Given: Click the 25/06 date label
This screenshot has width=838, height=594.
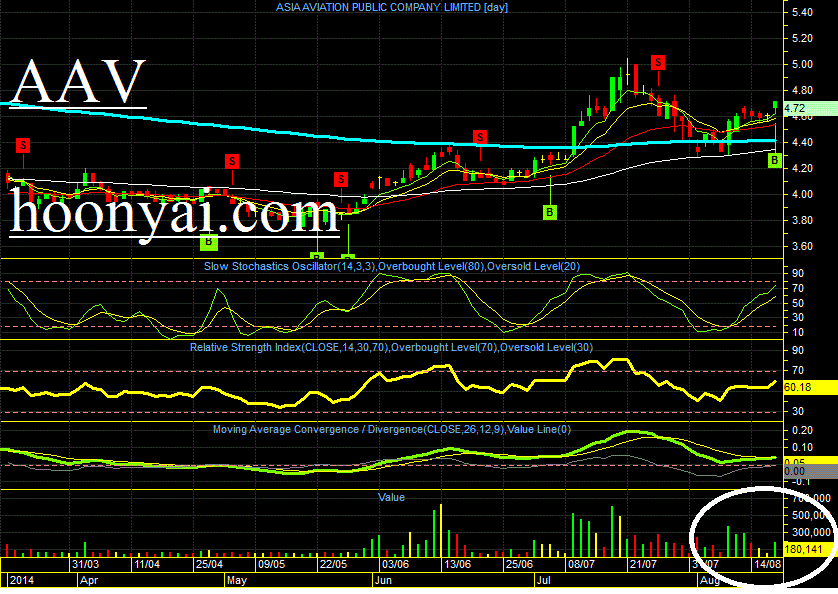Looking at the screenshot, I should [x=519, y=564].
